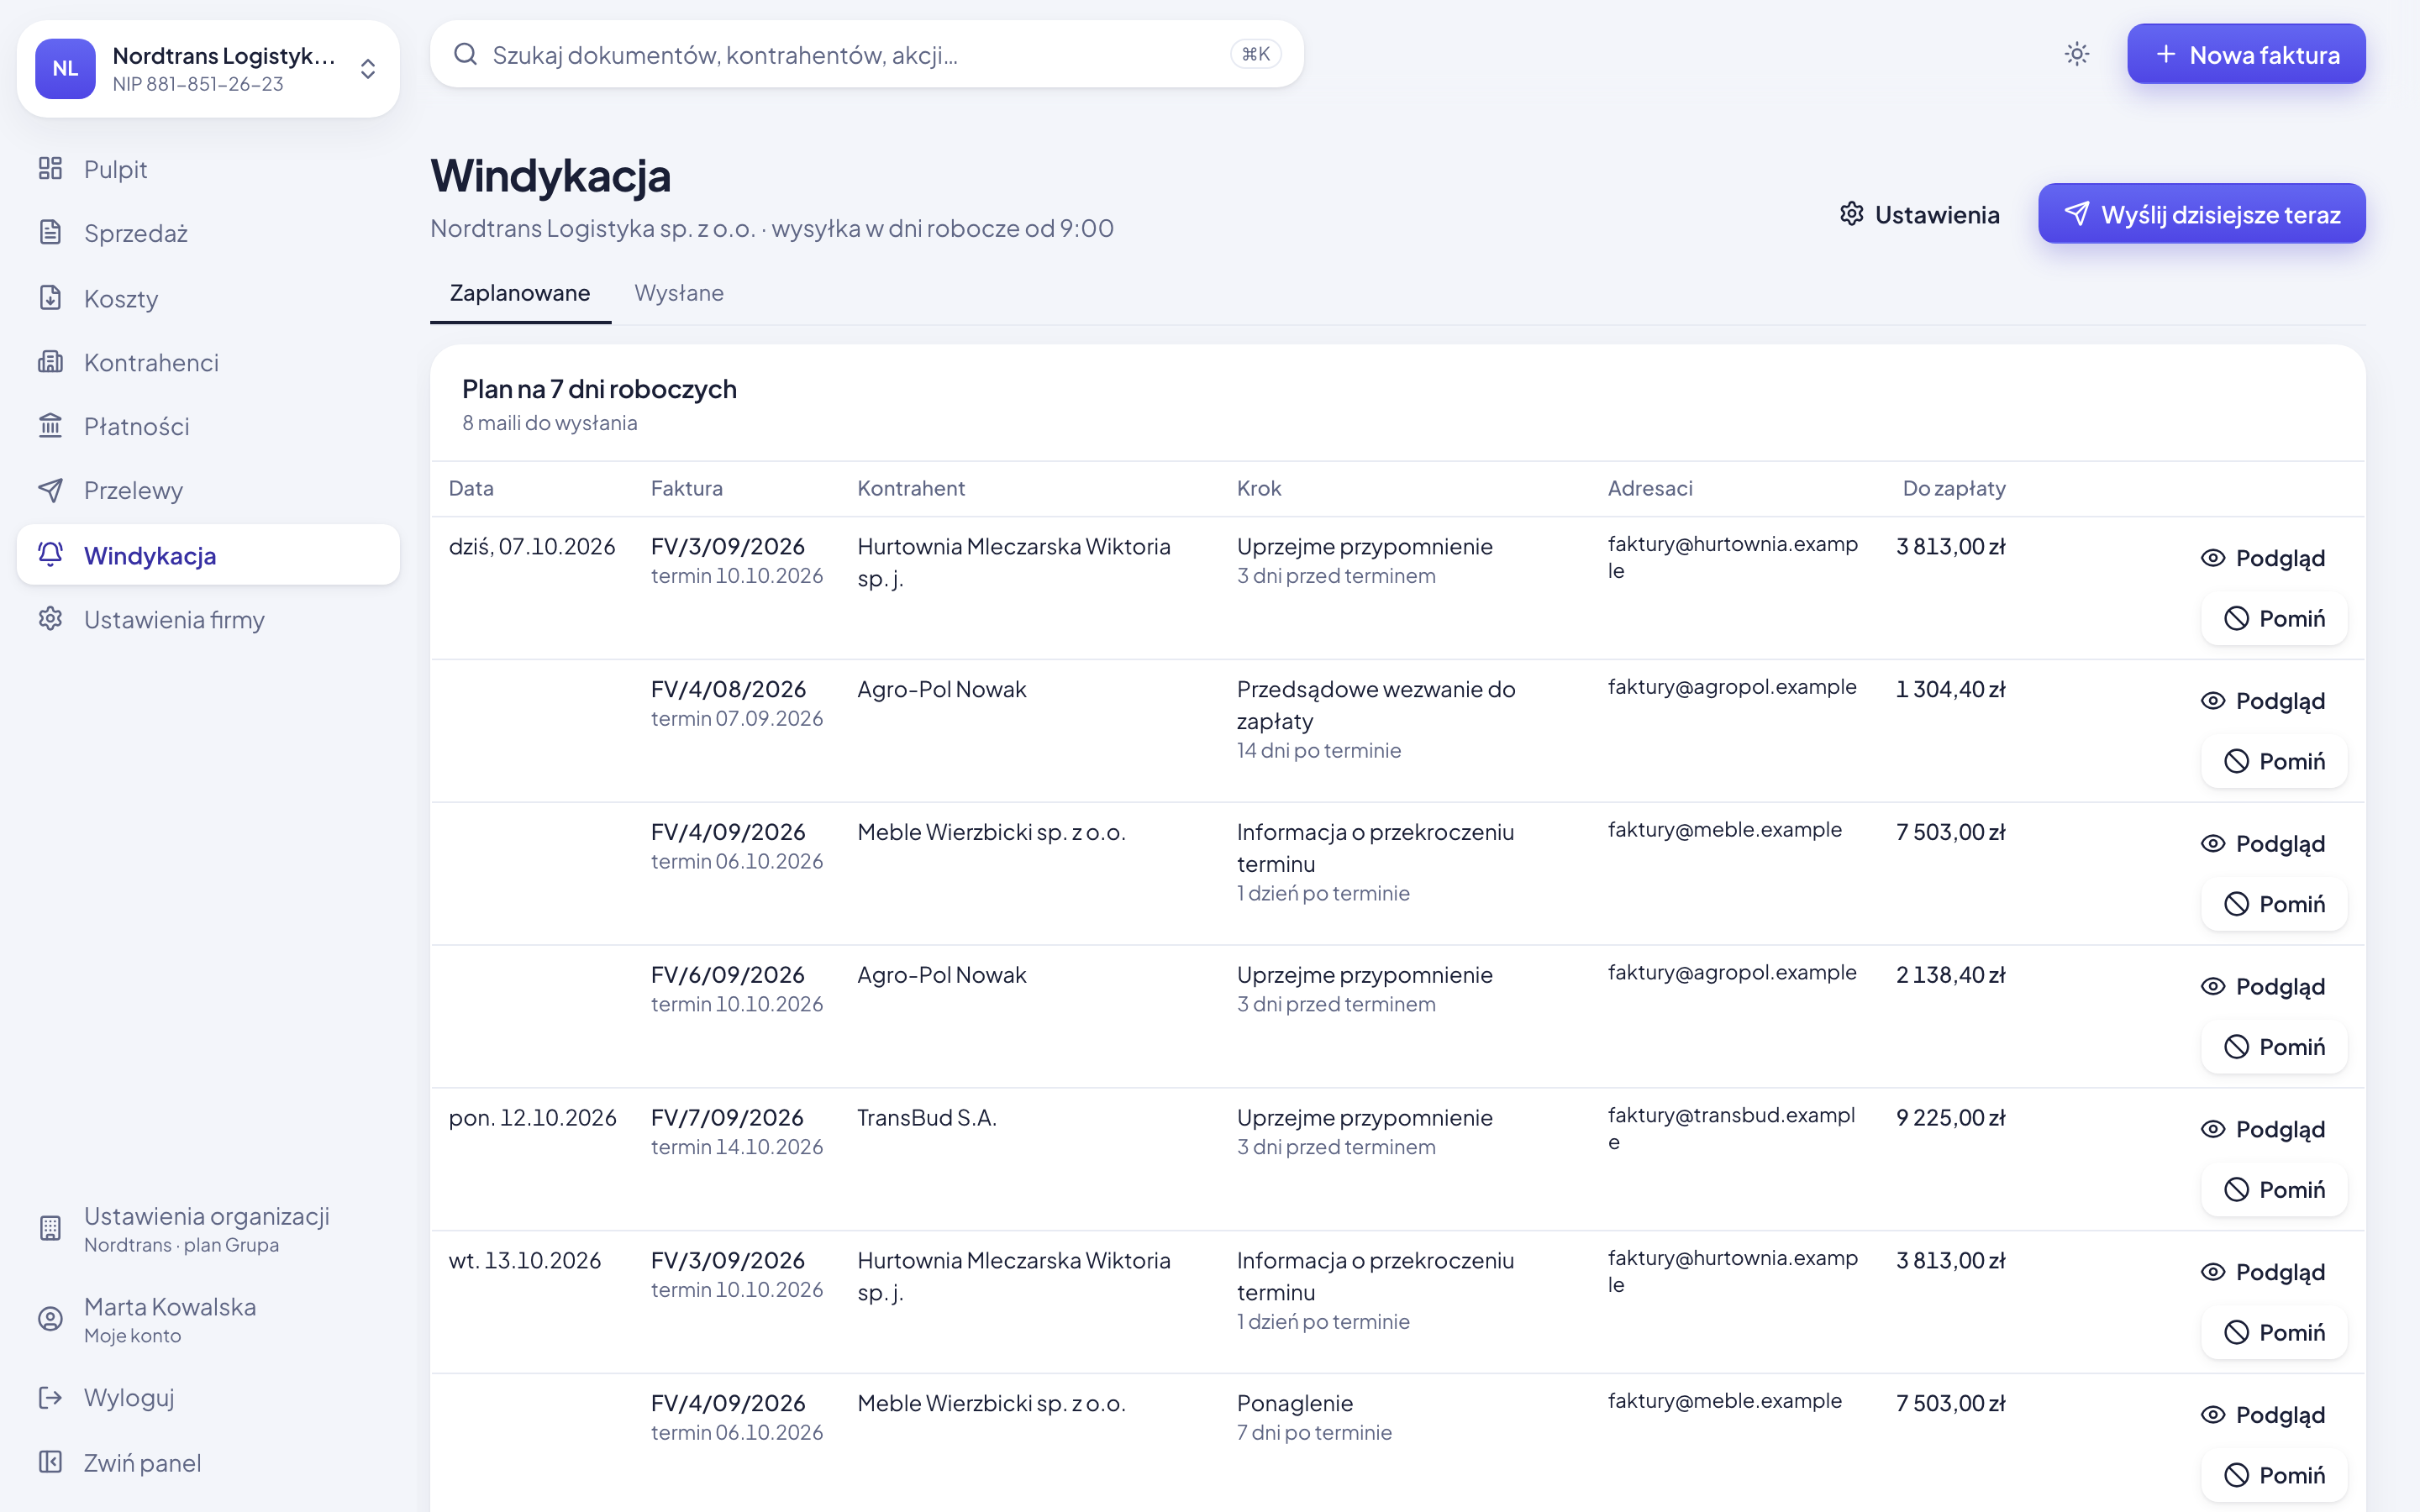
Task: Click the Wyloguj logout icon
Action: (50, 1397)
